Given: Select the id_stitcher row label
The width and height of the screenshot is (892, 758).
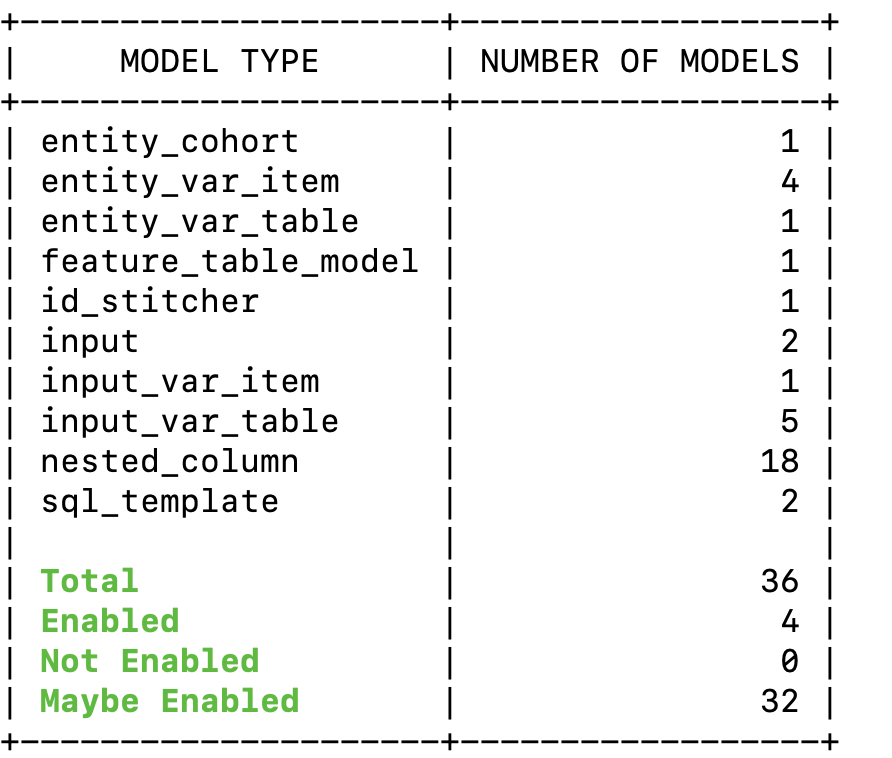Looking at the screenshot, I should click(x=149, y=301).
